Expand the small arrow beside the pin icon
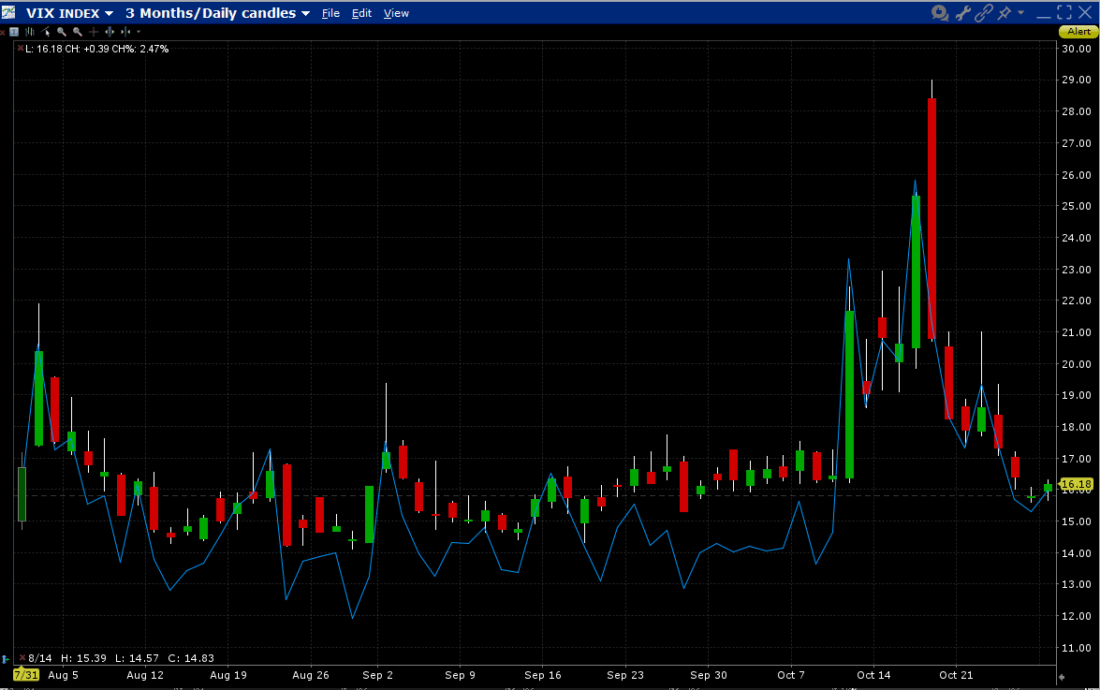1100x690 pixels. pyautogui.click(x=1021, y=13)
